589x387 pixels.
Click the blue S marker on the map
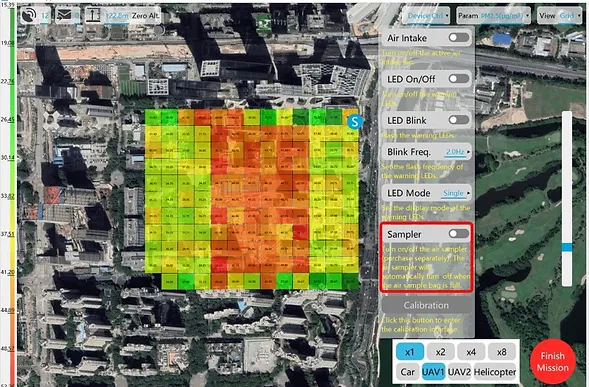355,122
